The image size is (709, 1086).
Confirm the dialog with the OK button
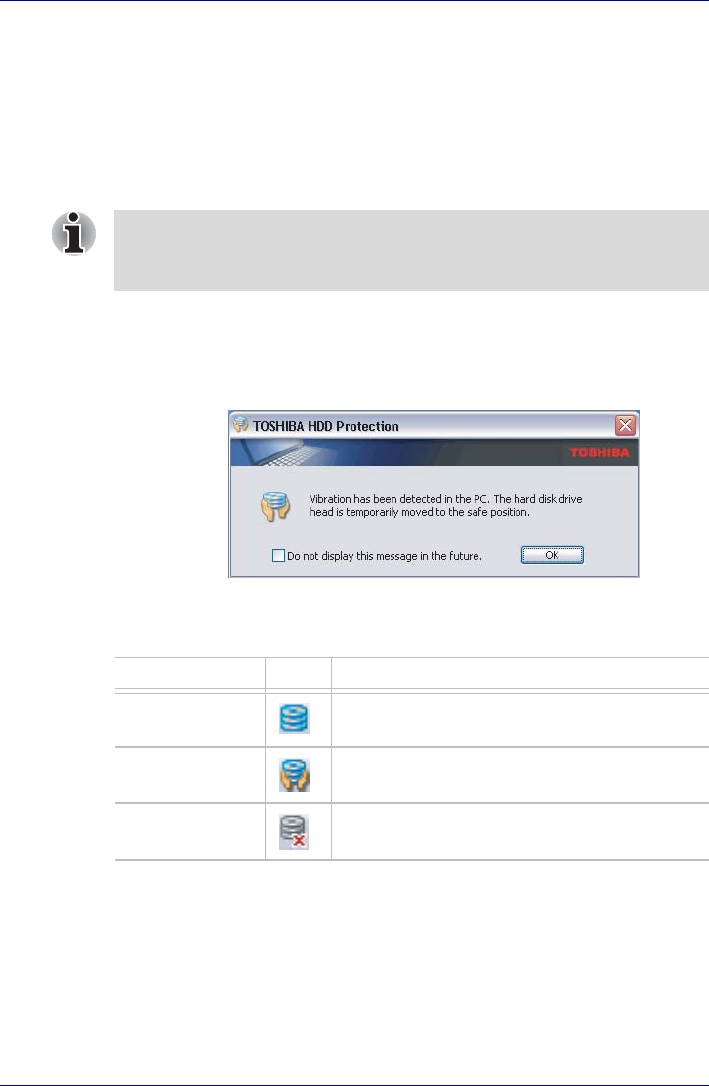(552, 555)
